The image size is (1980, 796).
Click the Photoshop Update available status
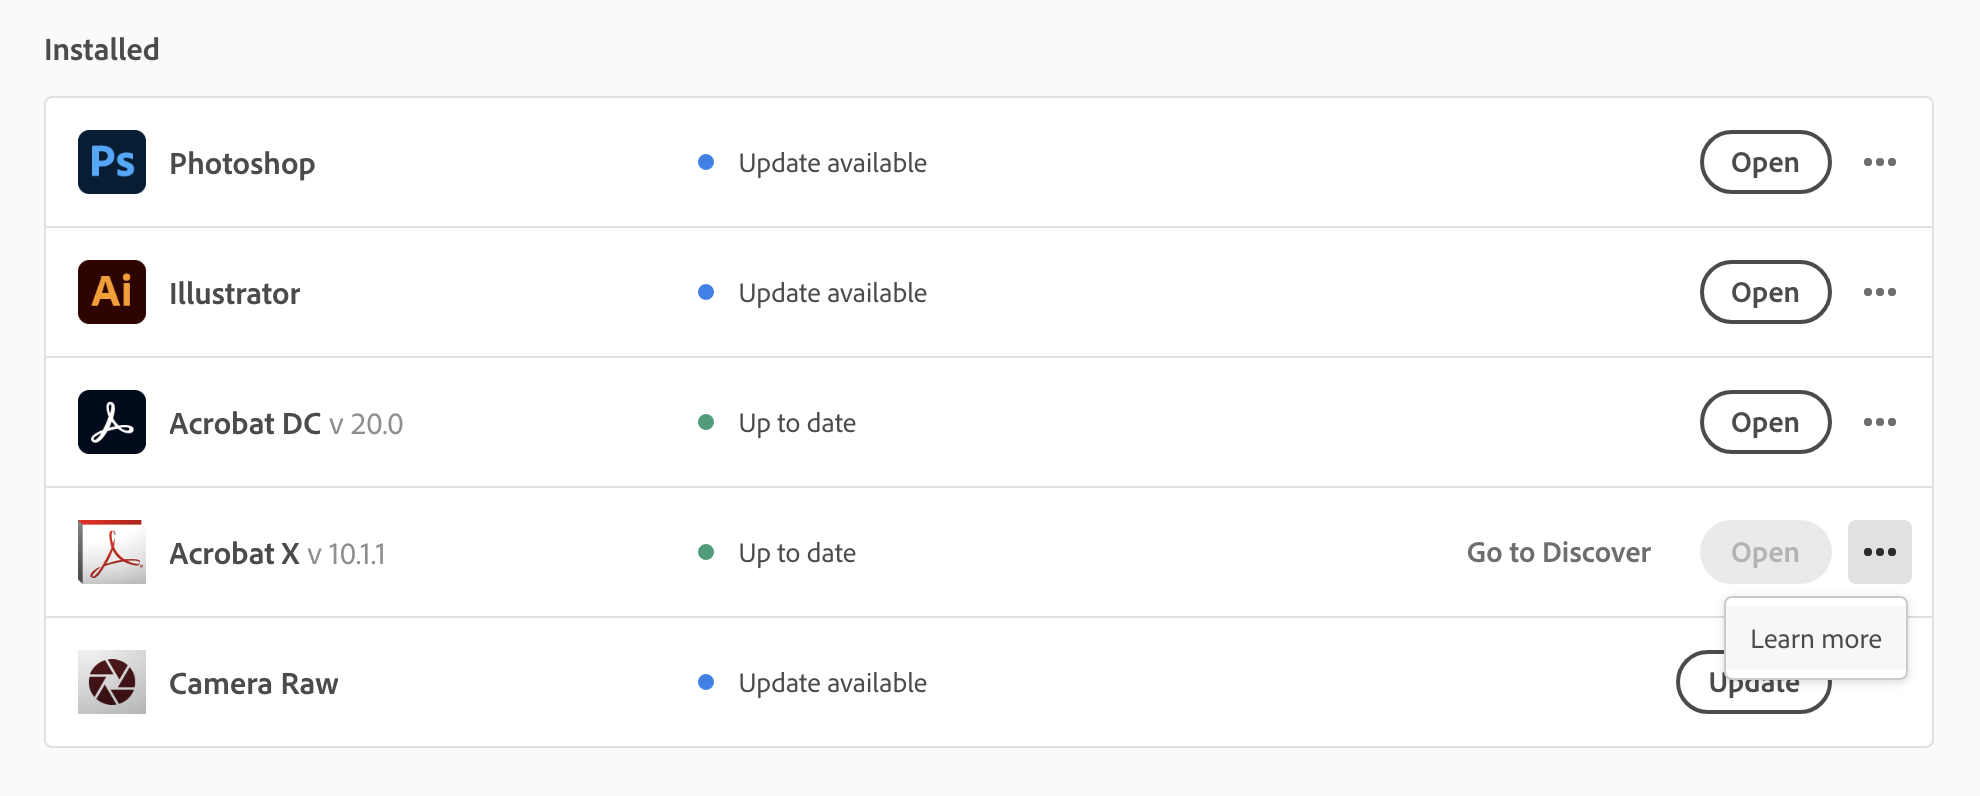pos(832,162)
